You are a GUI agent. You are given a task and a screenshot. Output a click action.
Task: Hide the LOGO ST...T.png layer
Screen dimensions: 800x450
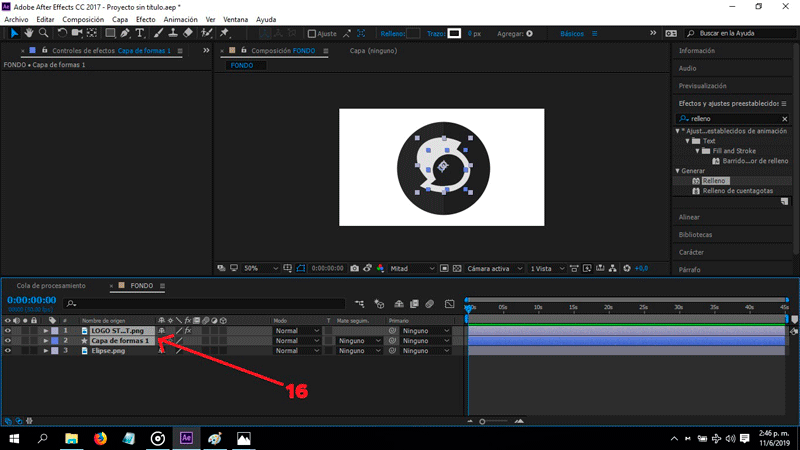8,330
